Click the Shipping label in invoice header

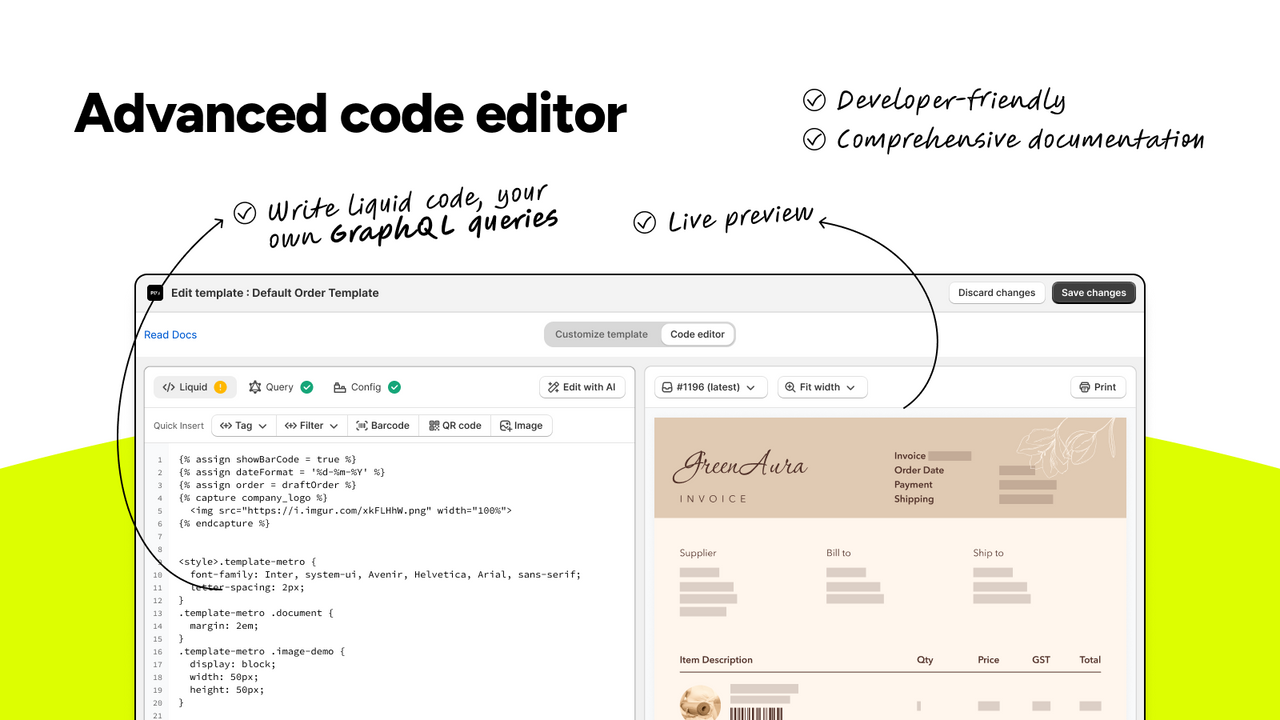914,499
